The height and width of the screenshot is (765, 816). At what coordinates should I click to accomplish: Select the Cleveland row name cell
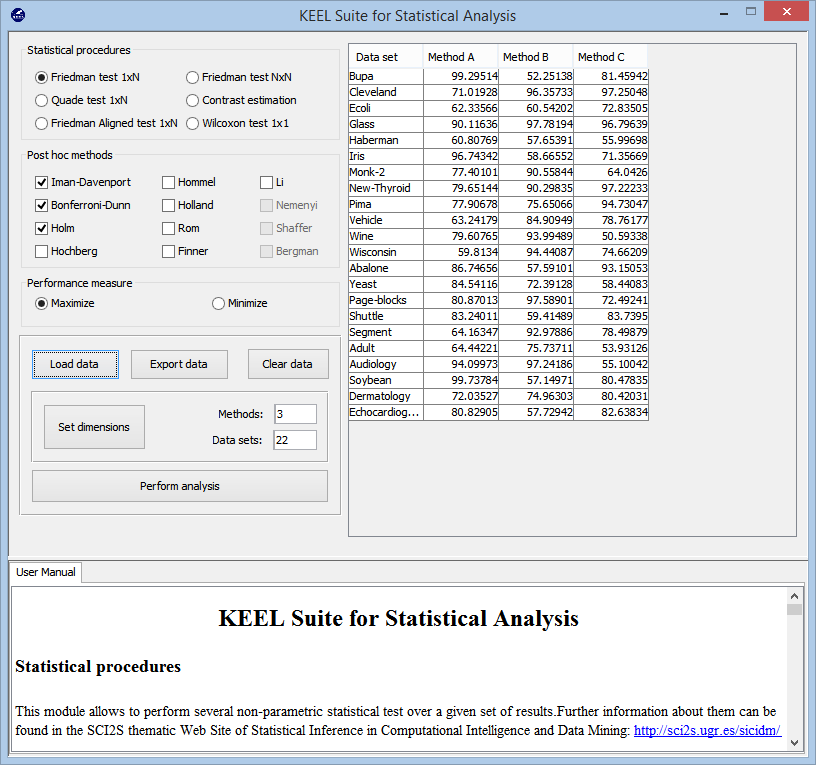click(x=386, y=92)
